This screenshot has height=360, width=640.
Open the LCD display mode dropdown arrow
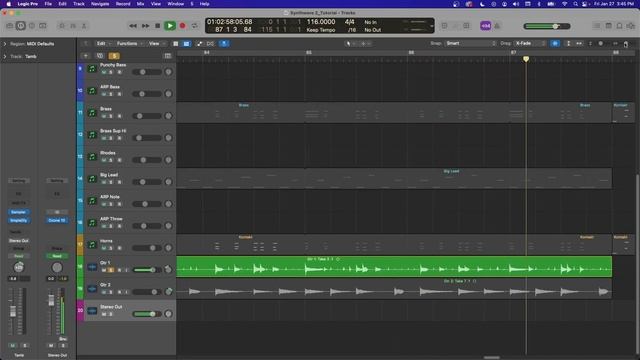click(431, 26)
